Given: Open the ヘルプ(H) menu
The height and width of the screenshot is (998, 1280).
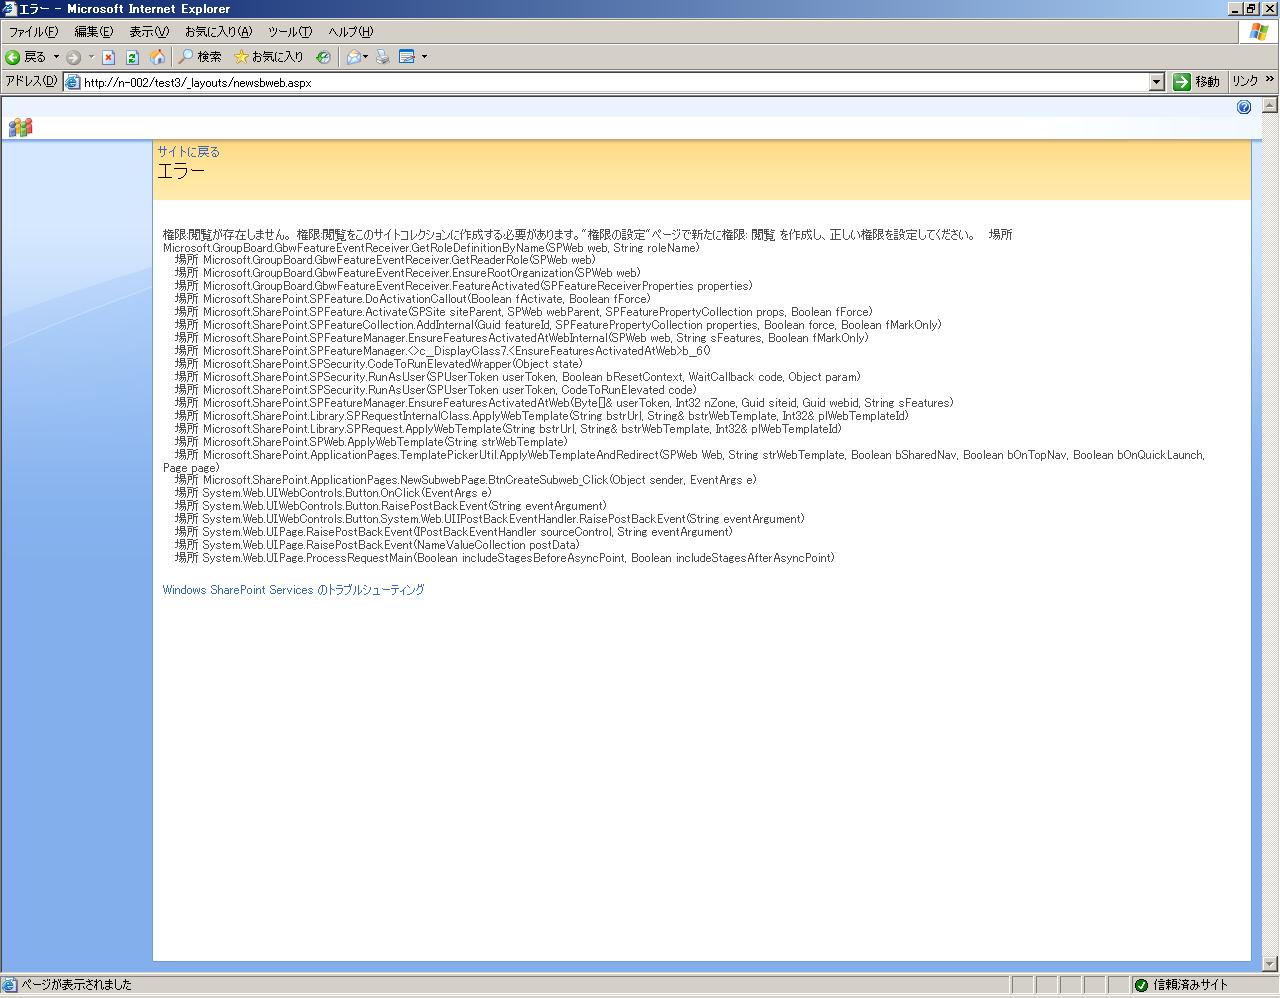Looking at the screenshot, I should (x=350, y=32).
